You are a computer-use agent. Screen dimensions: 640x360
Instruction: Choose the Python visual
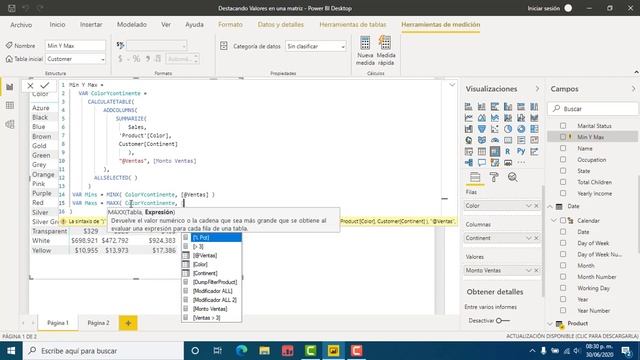click(521, 151)
